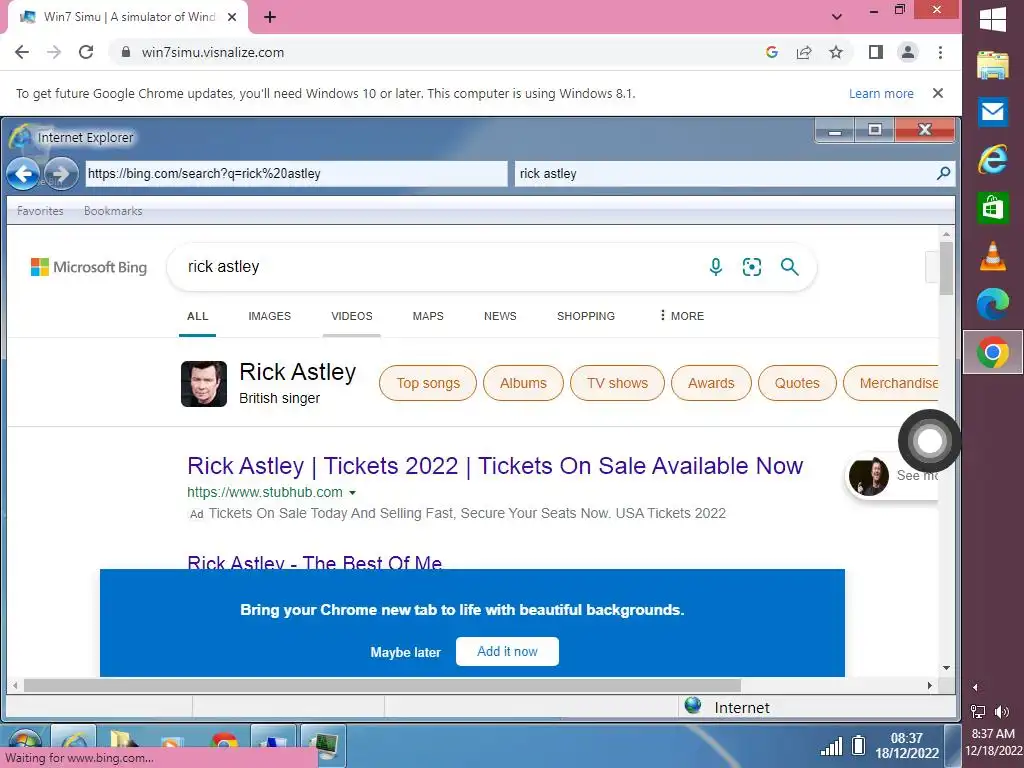Click the Add it now button
Viewport: 1024px width, 768px height.
tap(507, 652)
